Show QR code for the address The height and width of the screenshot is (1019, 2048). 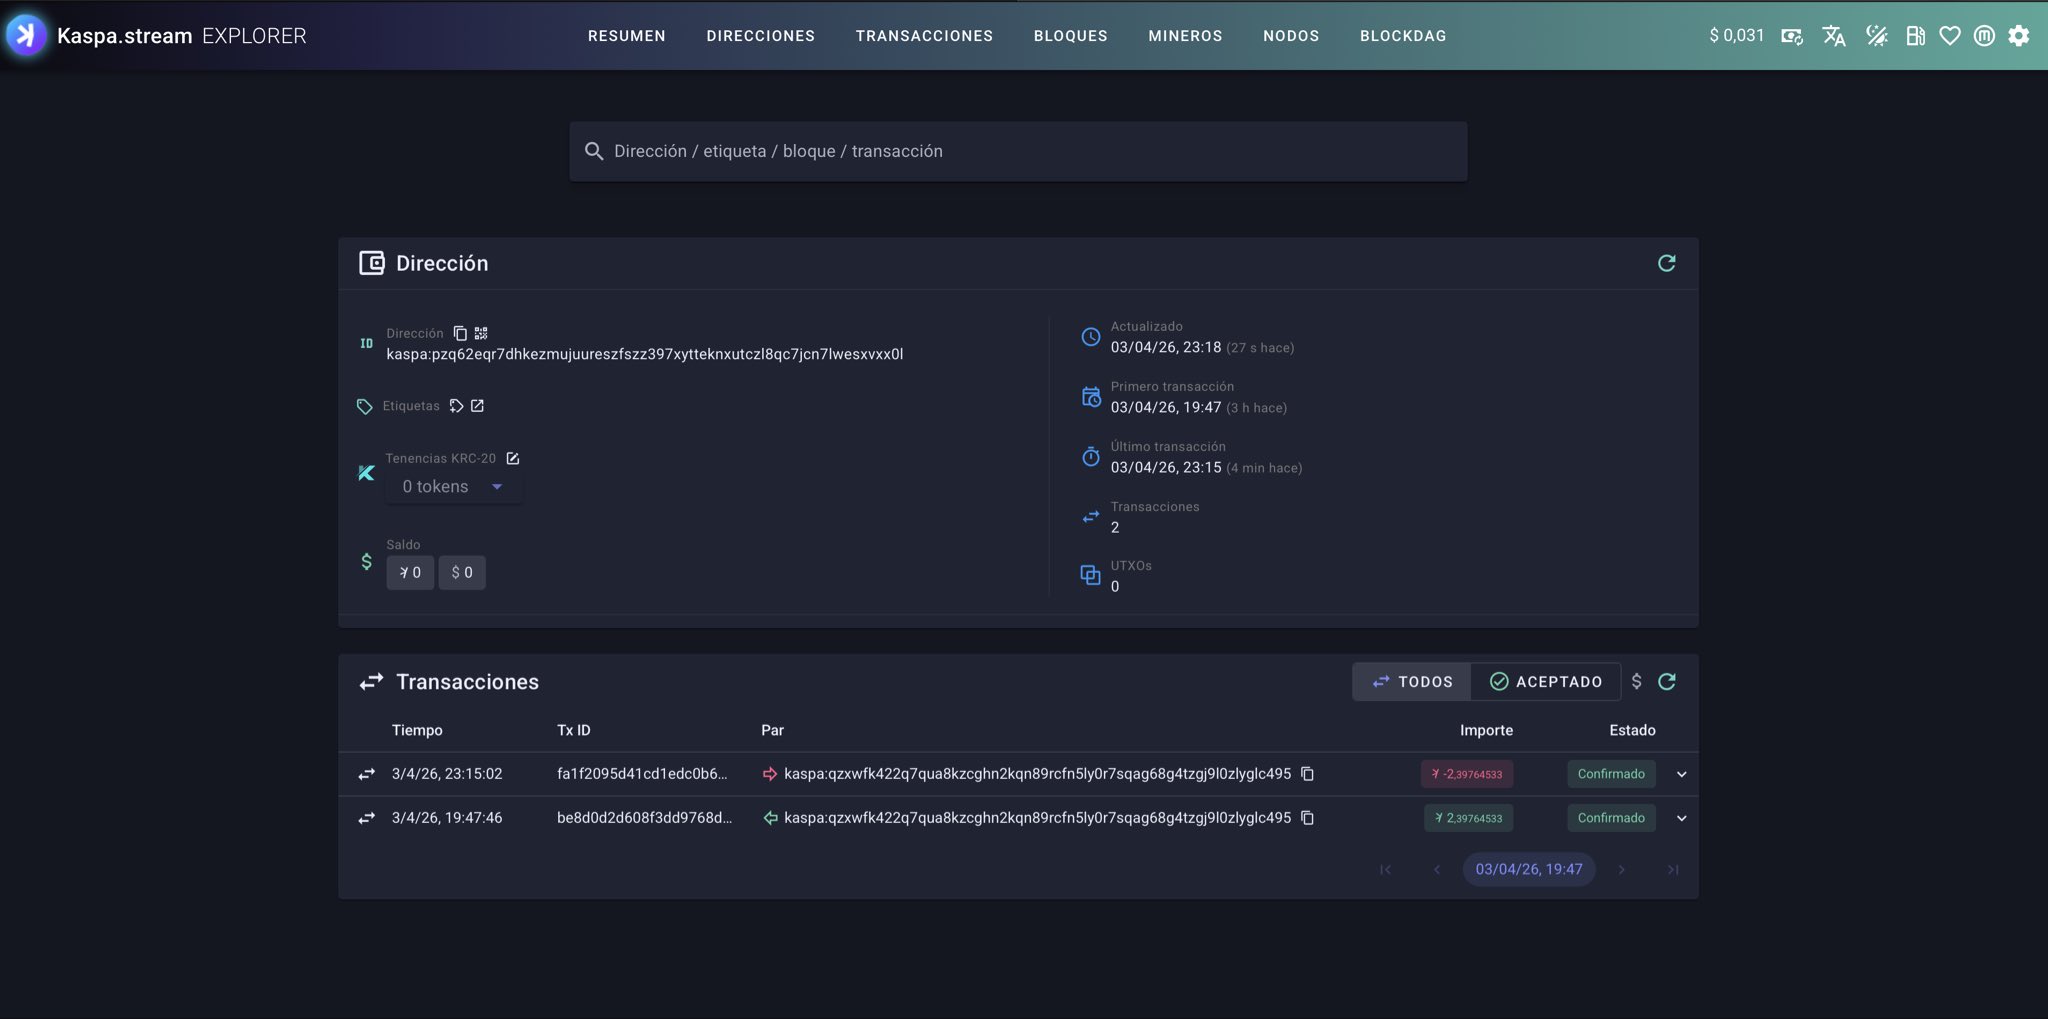coord(481,333)
